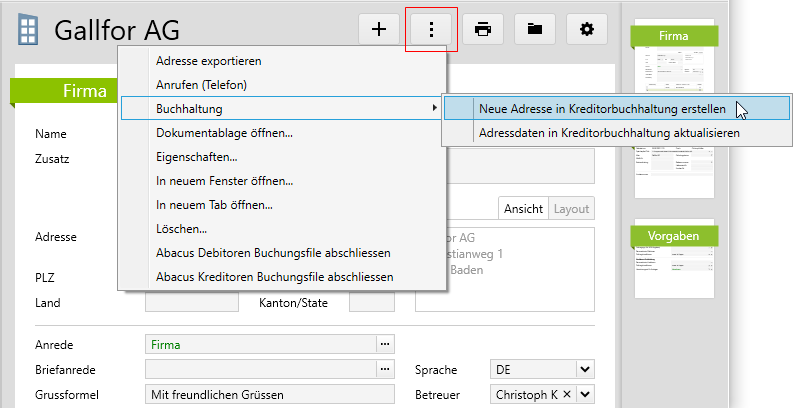The image size is (800, 408).
Task: Click the printer icon
Action: (x=483, y=29)
